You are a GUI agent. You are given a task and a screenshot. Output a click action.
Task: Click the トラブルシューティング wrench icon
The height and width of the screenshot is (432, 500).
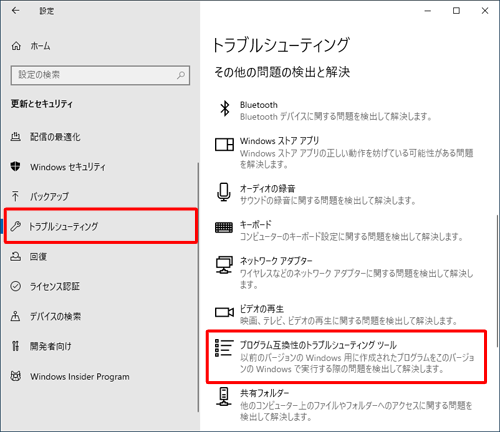pyautogui.click(x=15, y=226)
